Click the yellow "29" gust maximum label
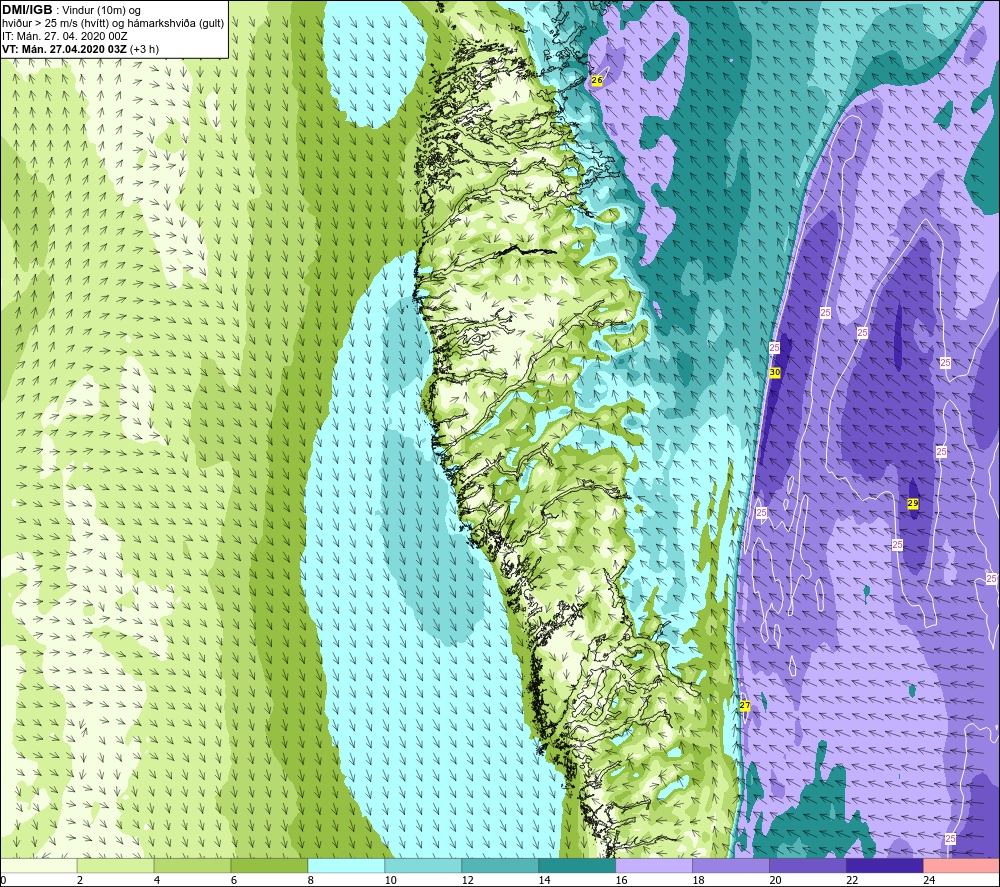 913,504
